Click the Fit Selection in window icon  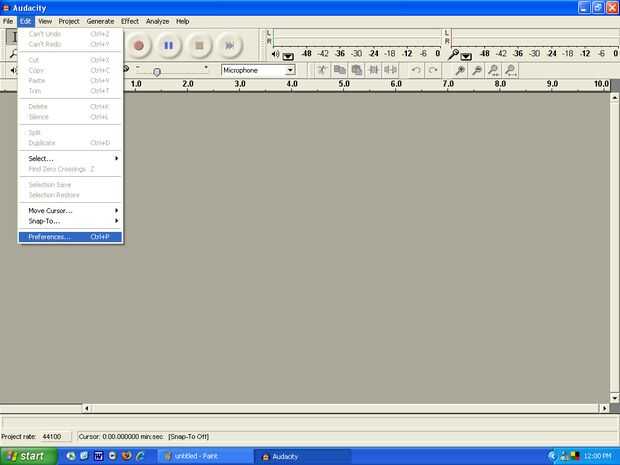point(493,70)
